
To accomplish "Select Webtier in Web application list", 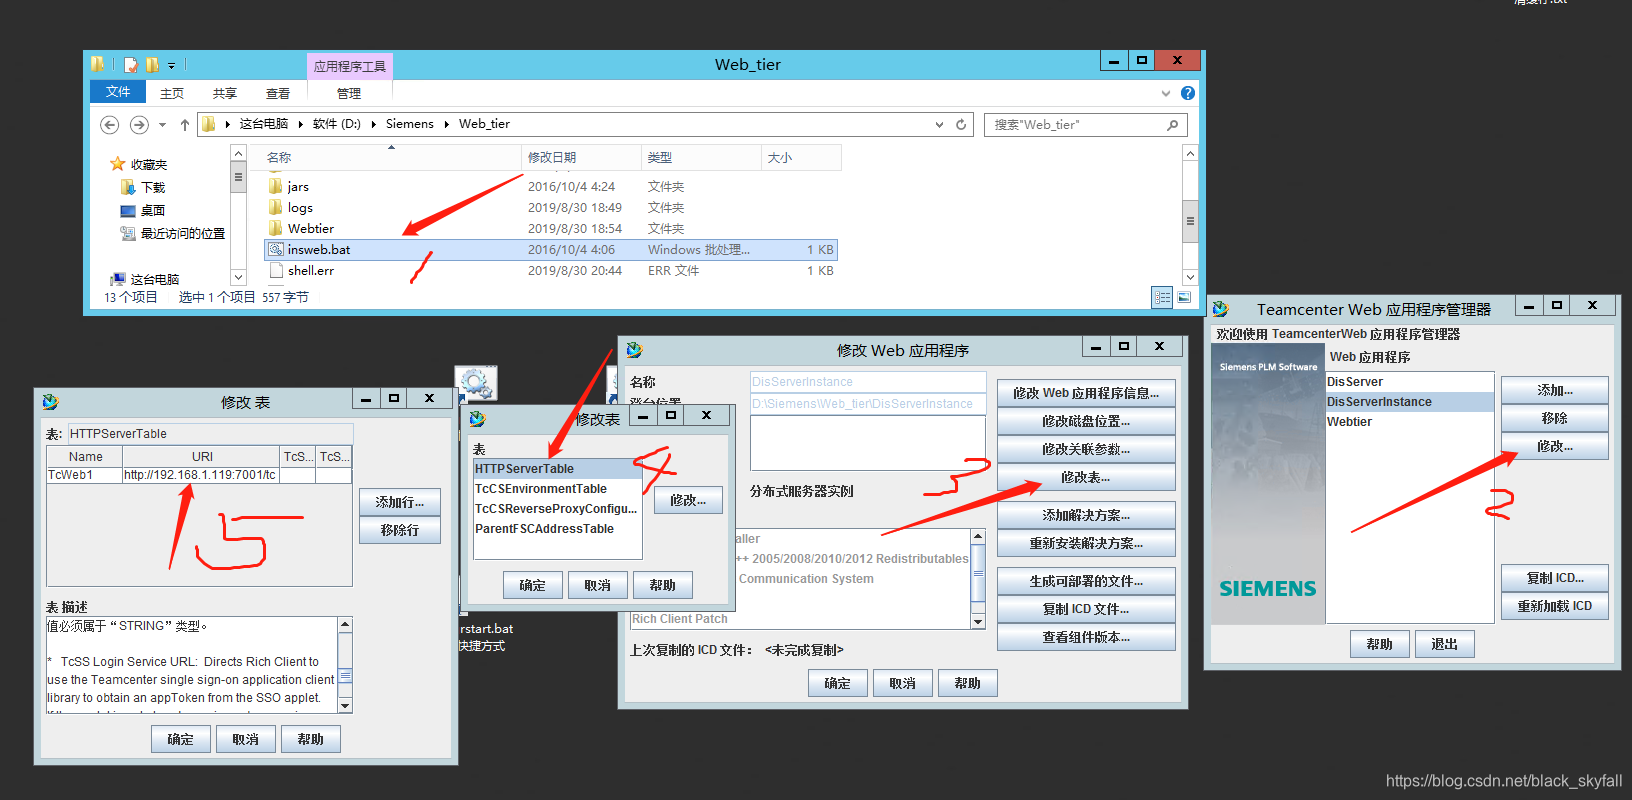I will [x=1409, y=422].
